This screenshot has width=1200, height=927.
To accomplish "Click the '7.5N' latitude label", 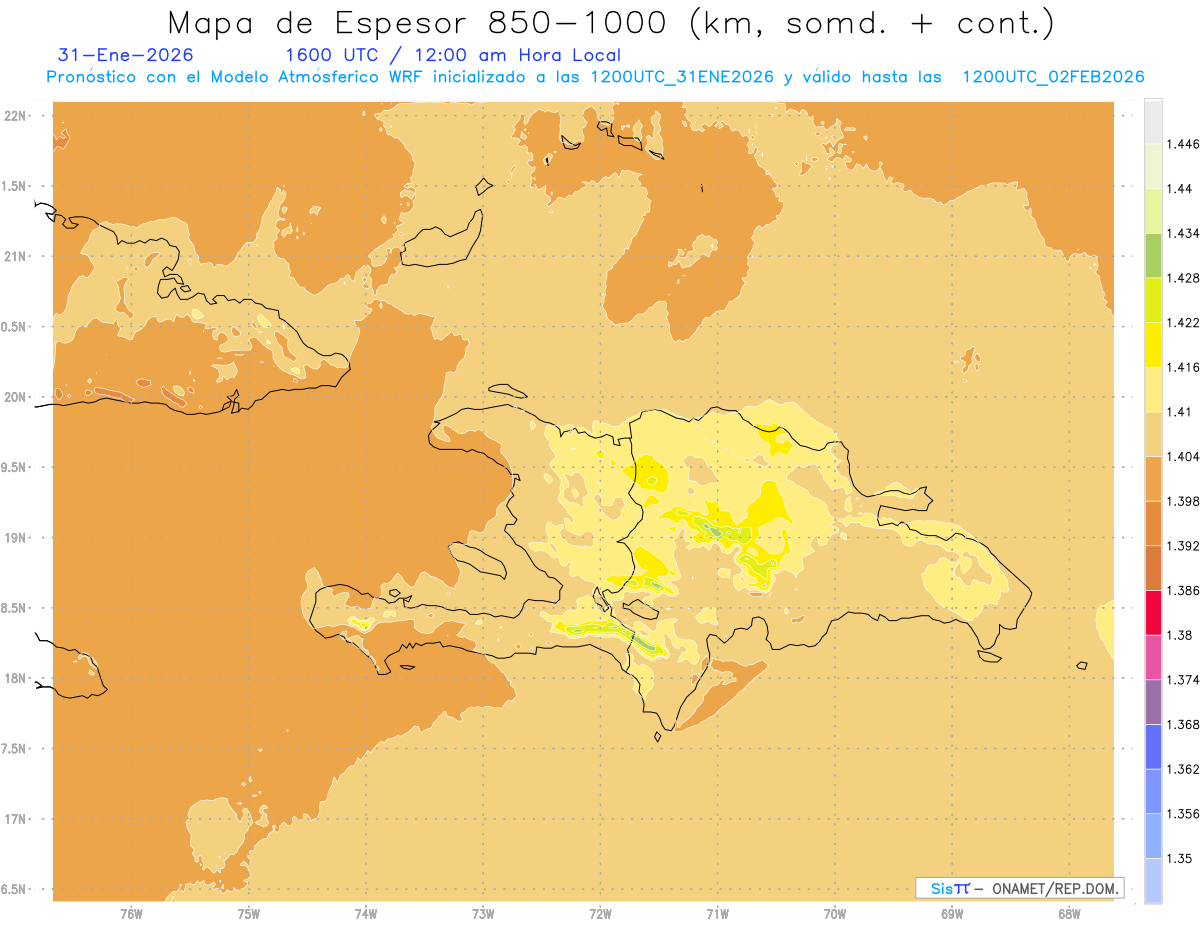I will [15, 749].
